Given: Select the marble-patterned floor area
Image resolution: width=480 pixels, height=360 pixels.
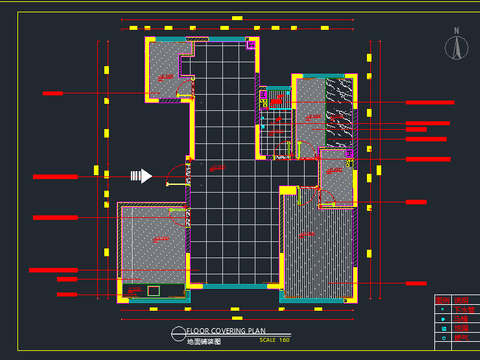Looking at the screenshot, I should point(339,113).
